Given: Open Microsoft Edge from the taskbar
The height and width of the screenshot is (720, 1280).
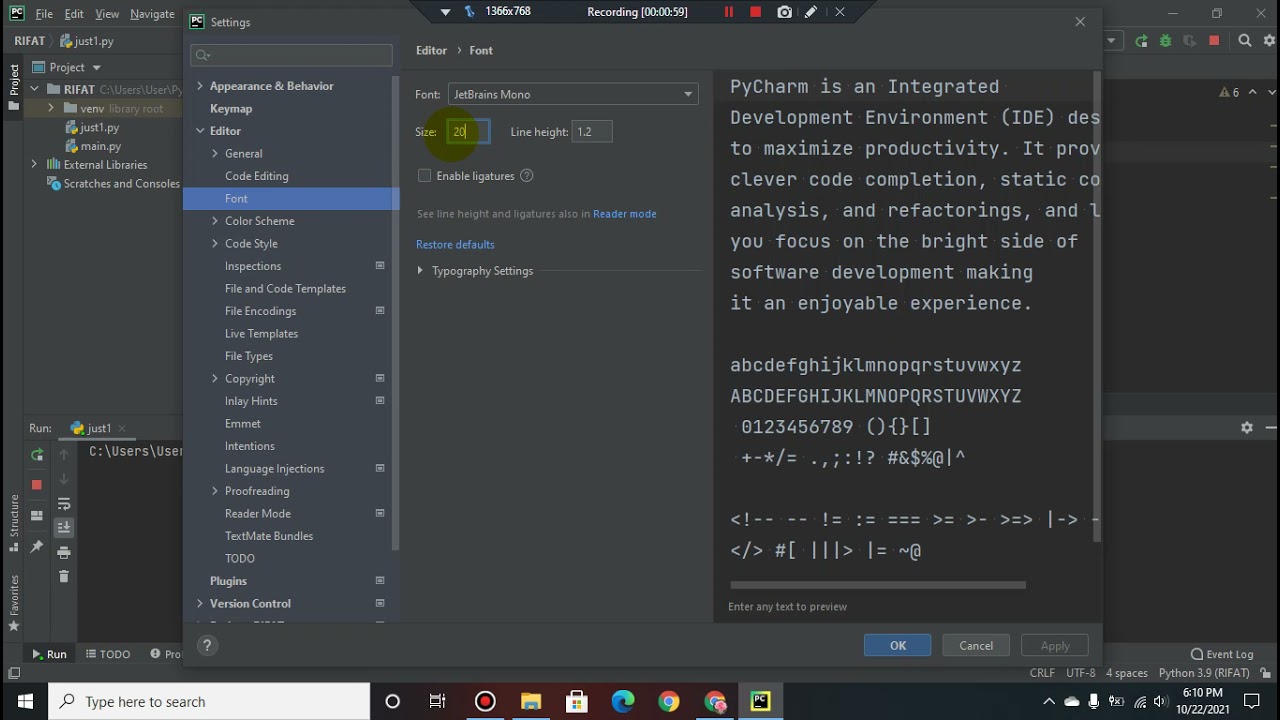Looking at the screenshot, I should click(x=623, y=701).
